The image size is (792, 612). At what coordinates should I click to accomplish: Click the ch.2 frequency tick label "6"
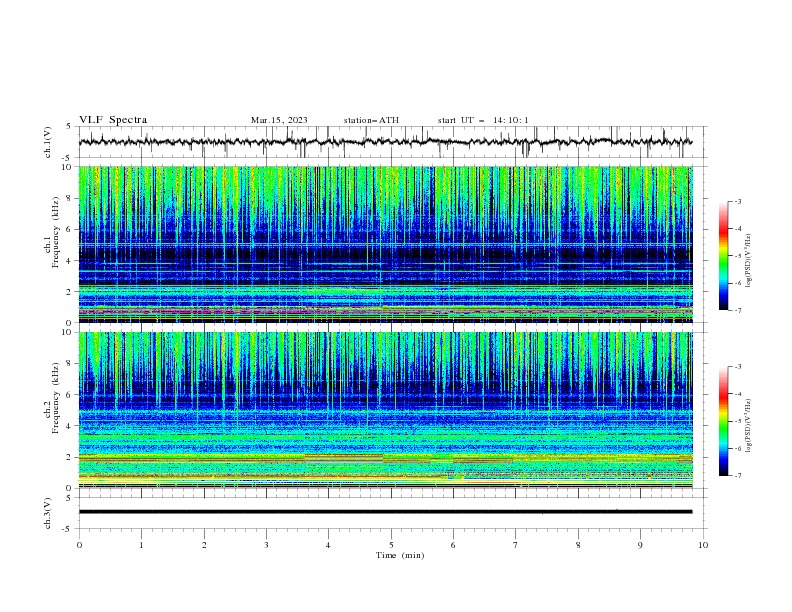point(70,395)
